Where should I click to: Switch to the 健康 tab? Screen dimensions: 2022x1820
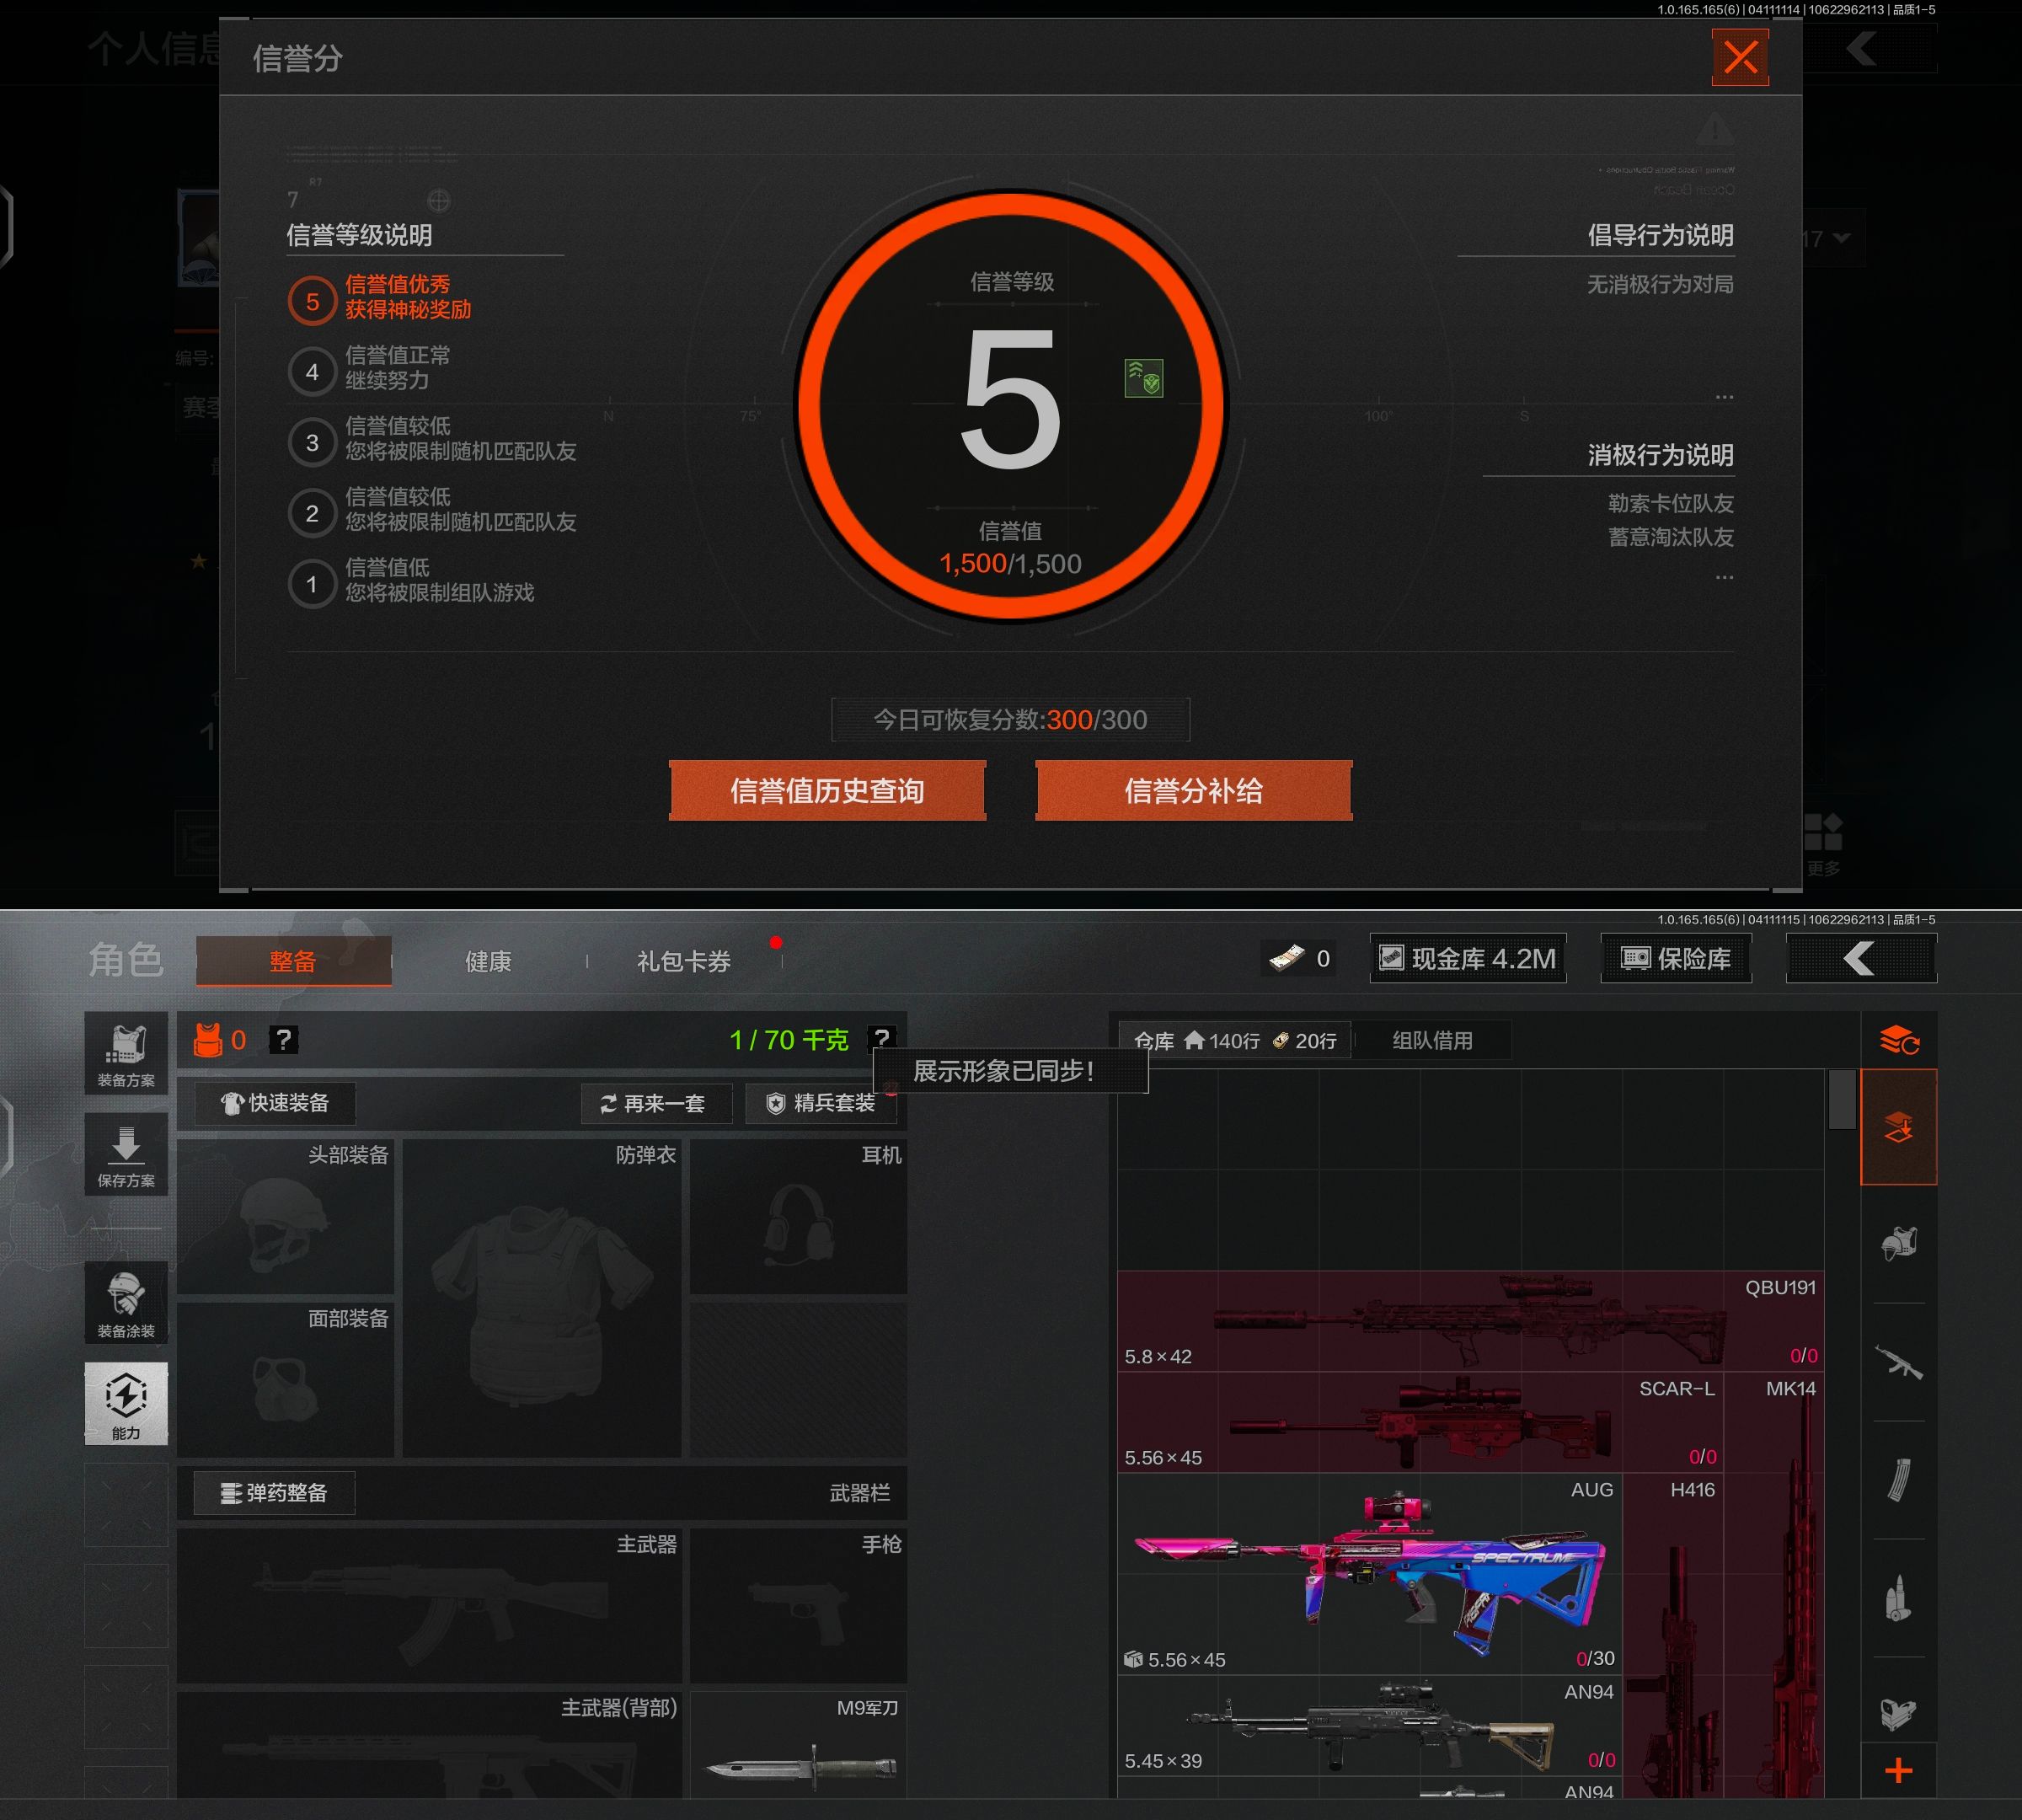[488, 961]
